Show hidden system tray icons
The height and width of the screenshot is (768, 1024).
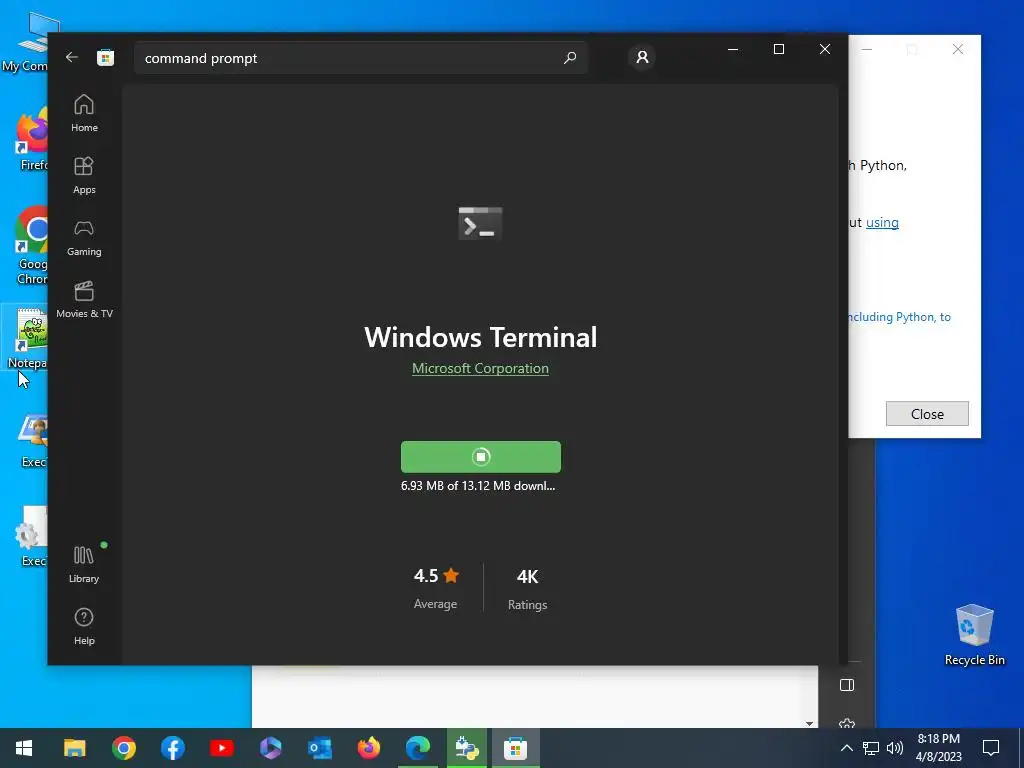tap(846, 748)
